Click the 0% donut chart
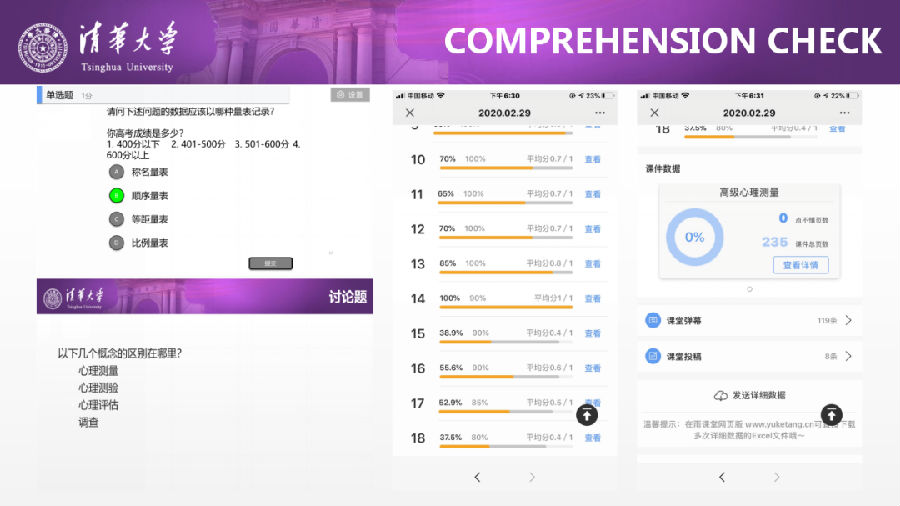The width and height of the screenshot is (900, 506). click(x=694, y=238)
